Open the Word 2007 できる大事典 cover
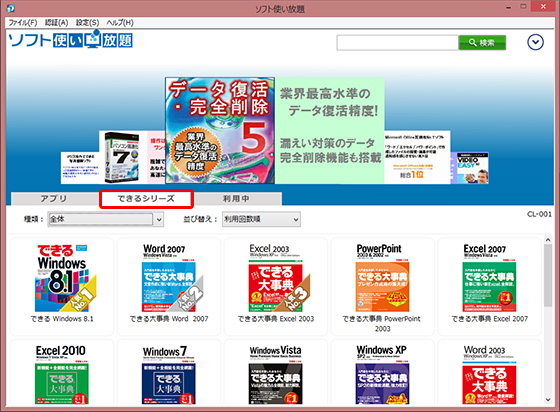 [169, 278]
